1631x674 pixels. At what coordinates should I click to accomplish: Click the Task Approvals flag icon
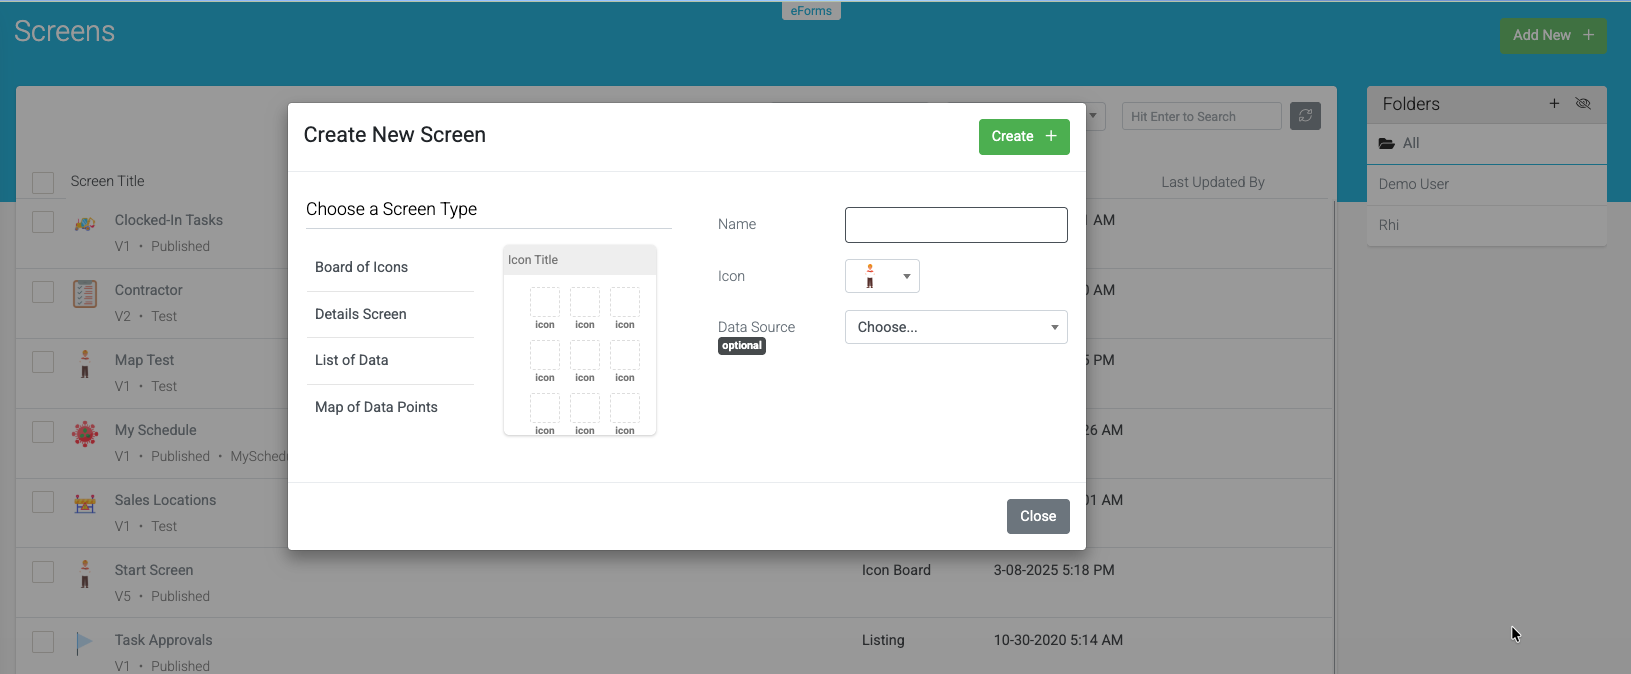[x=84, y=644]
